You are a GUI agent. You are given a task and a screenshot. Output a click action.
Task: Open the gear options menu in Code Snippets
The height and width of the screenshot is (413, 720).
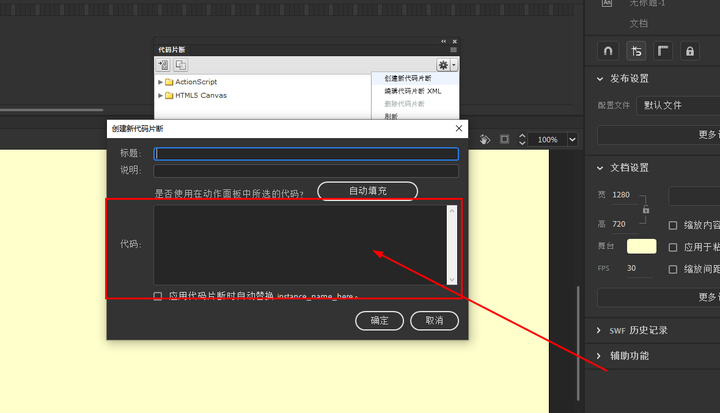(x=443, y=65)
